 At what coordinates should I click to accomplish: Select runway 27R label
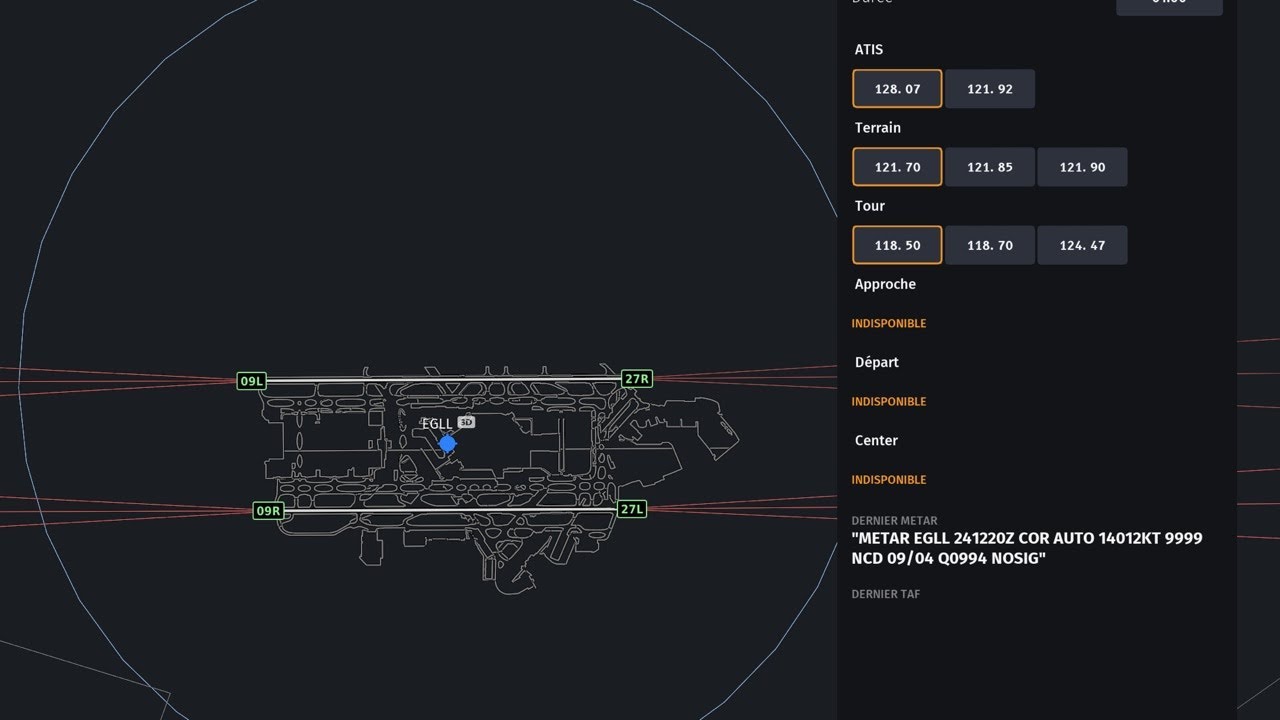pyautogui.click(x=637, y=379)
